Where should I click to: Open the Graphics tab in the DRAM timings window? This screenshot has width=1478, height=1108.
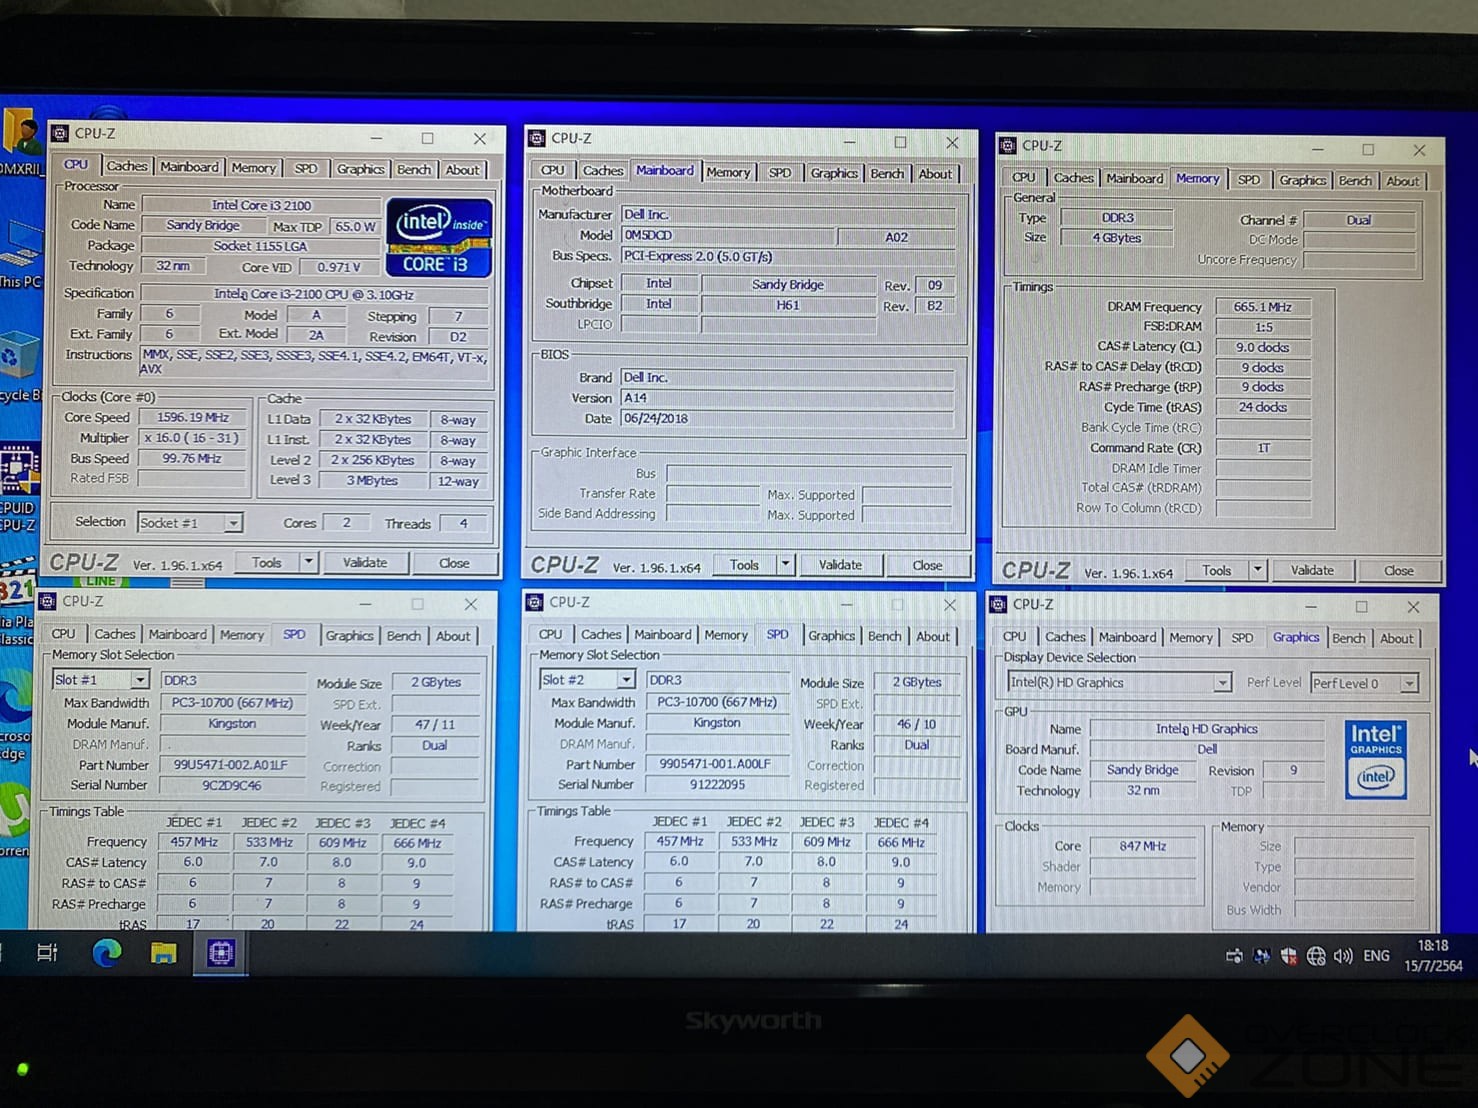pyautogui.click(x=1302, y=180)
